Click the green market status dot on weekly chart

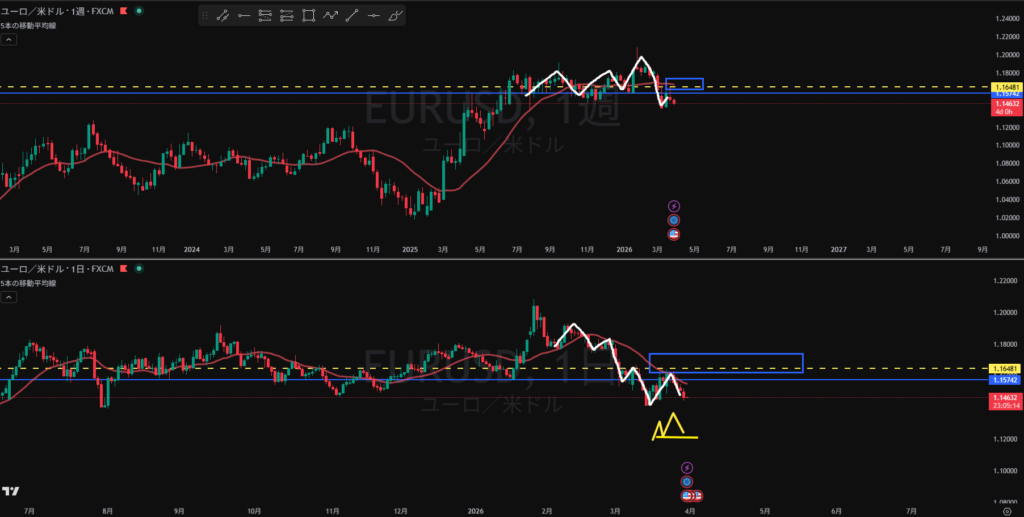138,11
